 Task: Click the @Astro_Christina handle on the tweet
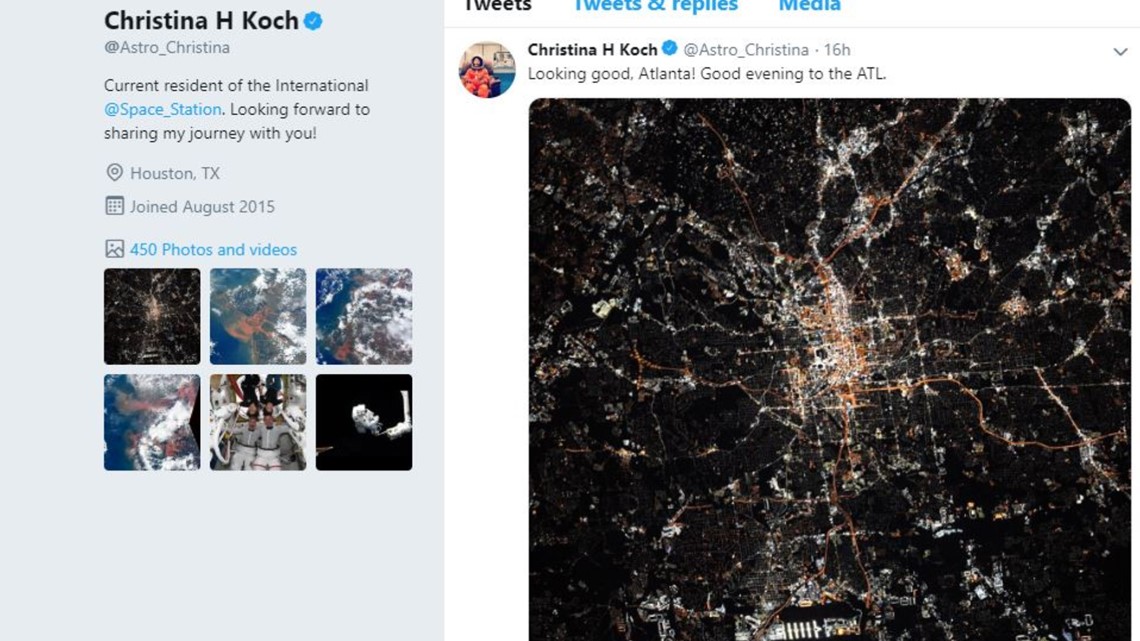tap(745, 48)
